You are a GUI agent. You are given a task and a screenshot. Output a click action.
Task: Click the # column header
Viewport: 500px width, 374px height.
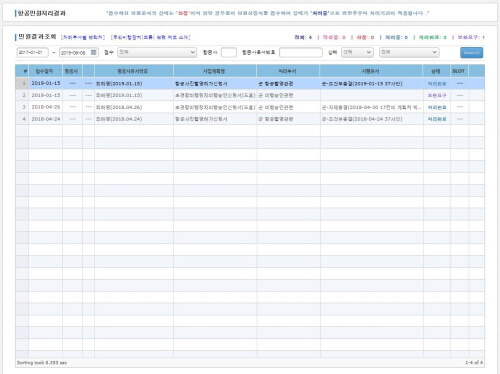22,71
